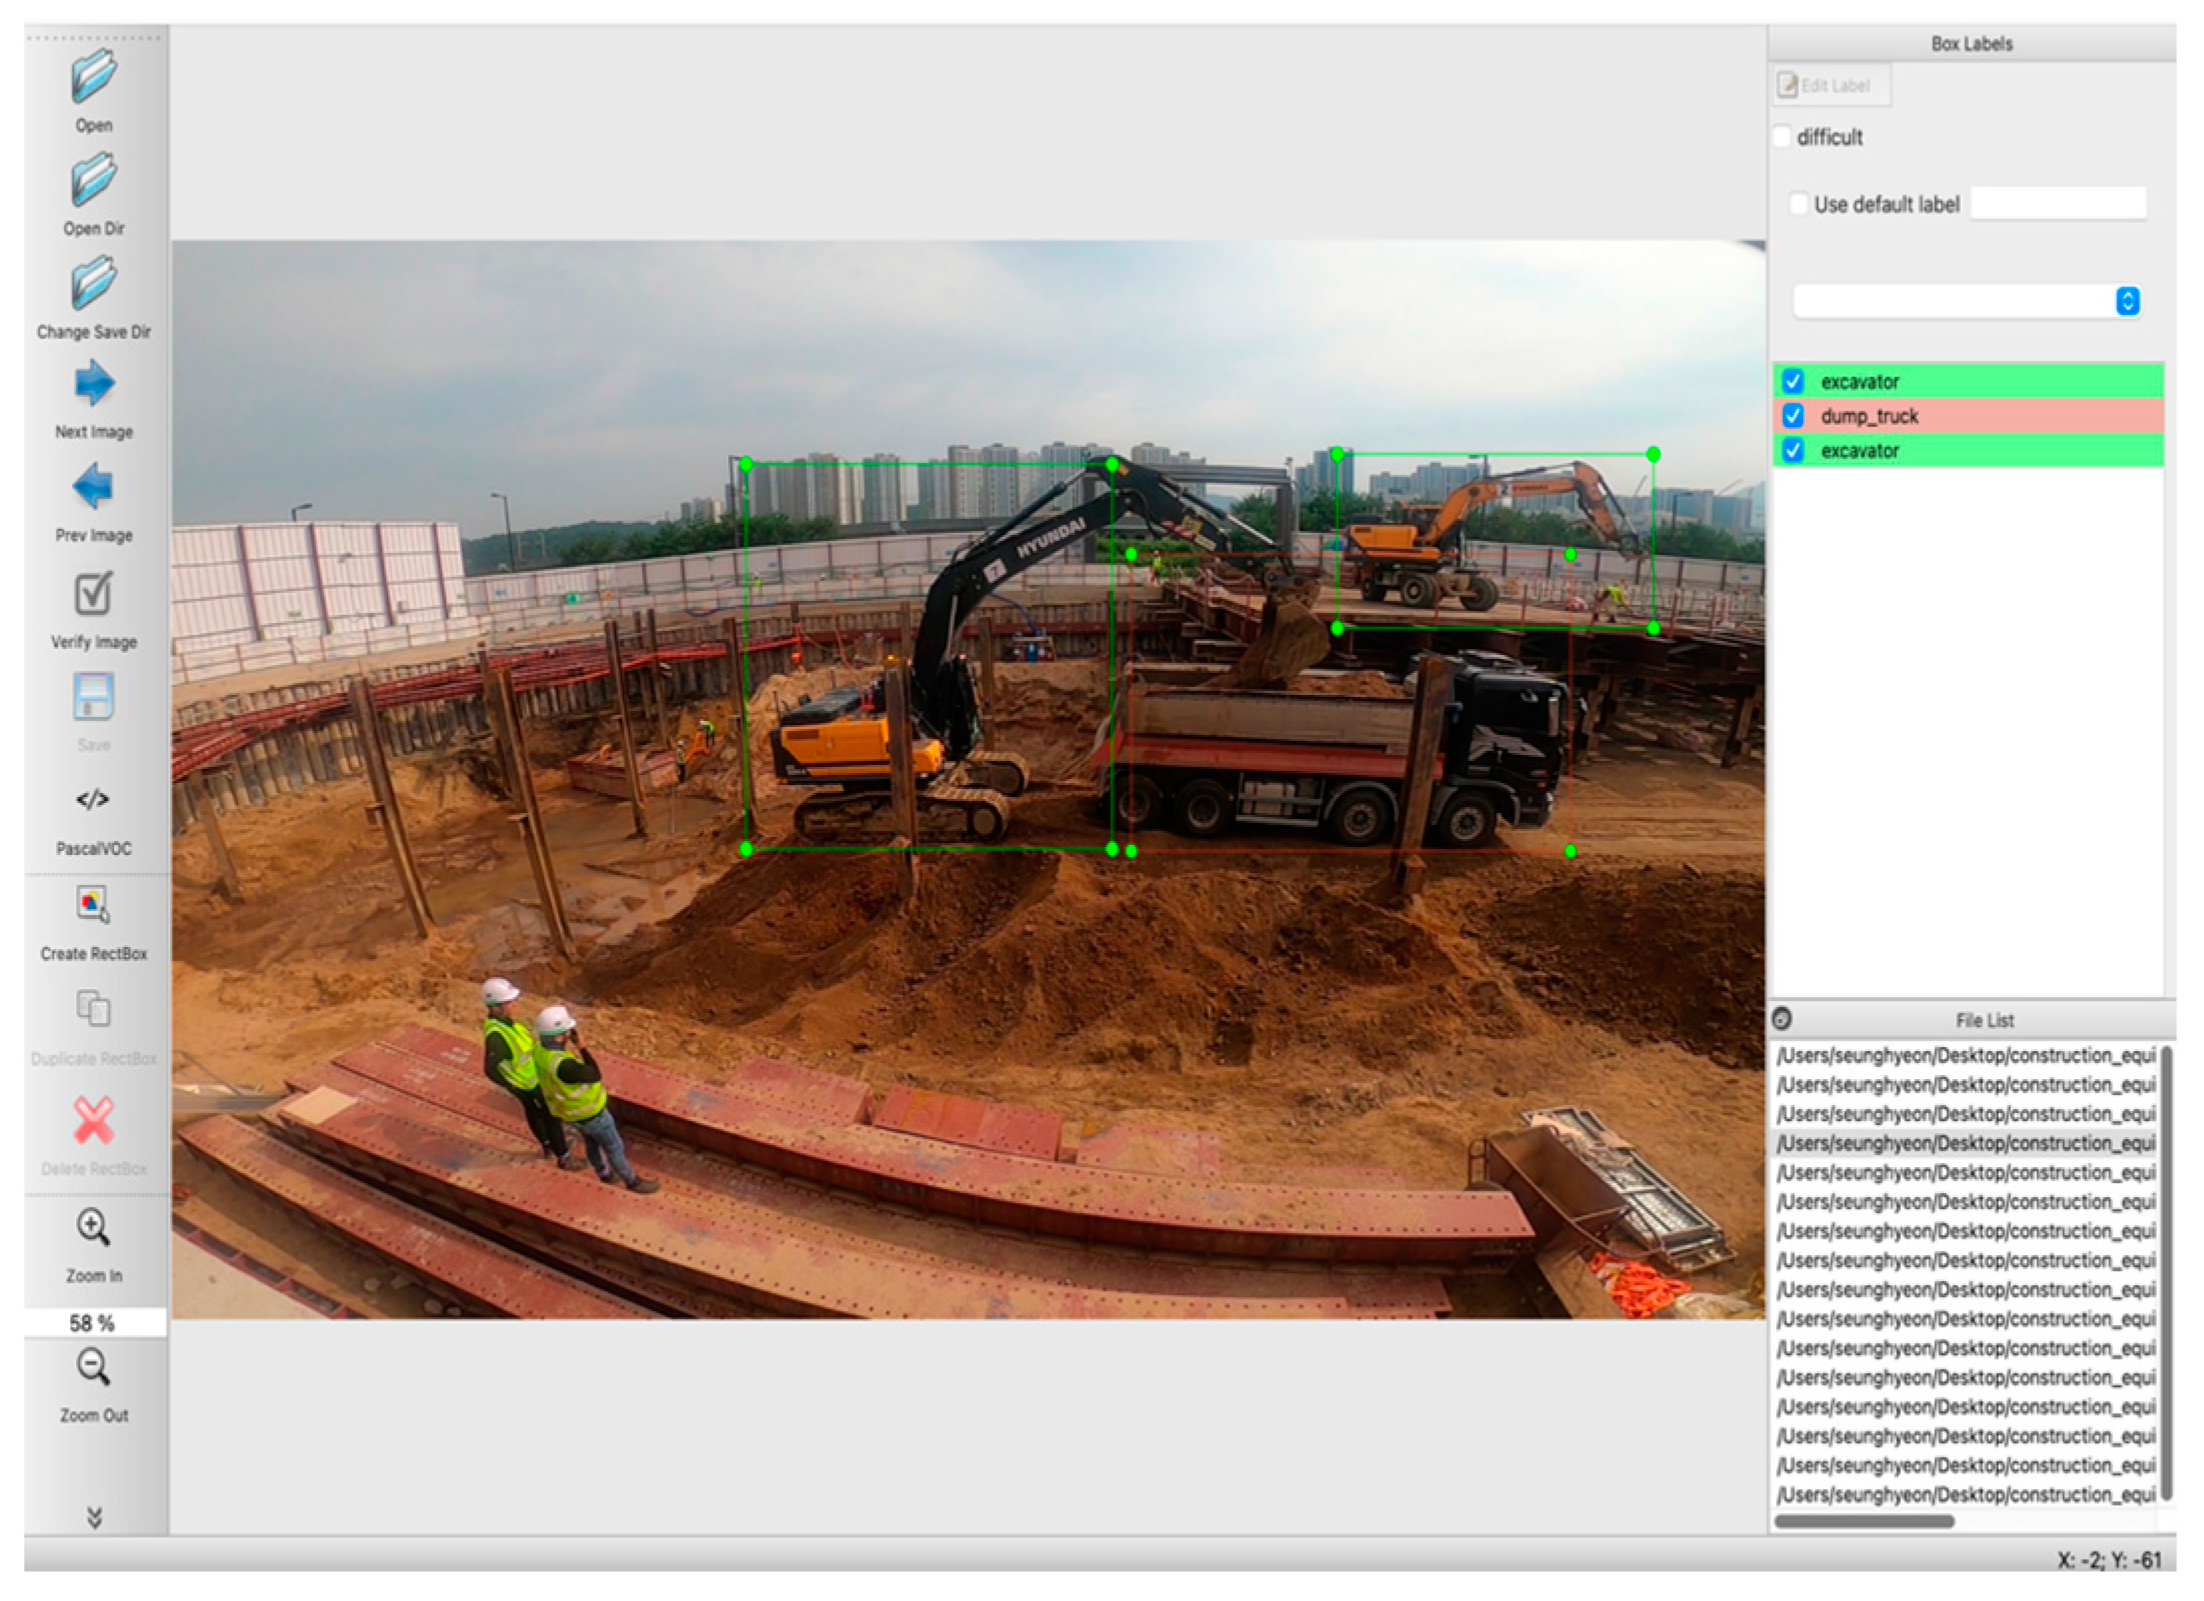Click the Open Dir folder icon
This screenshot has width=2204, height=1601.
[x=93, y=181]
